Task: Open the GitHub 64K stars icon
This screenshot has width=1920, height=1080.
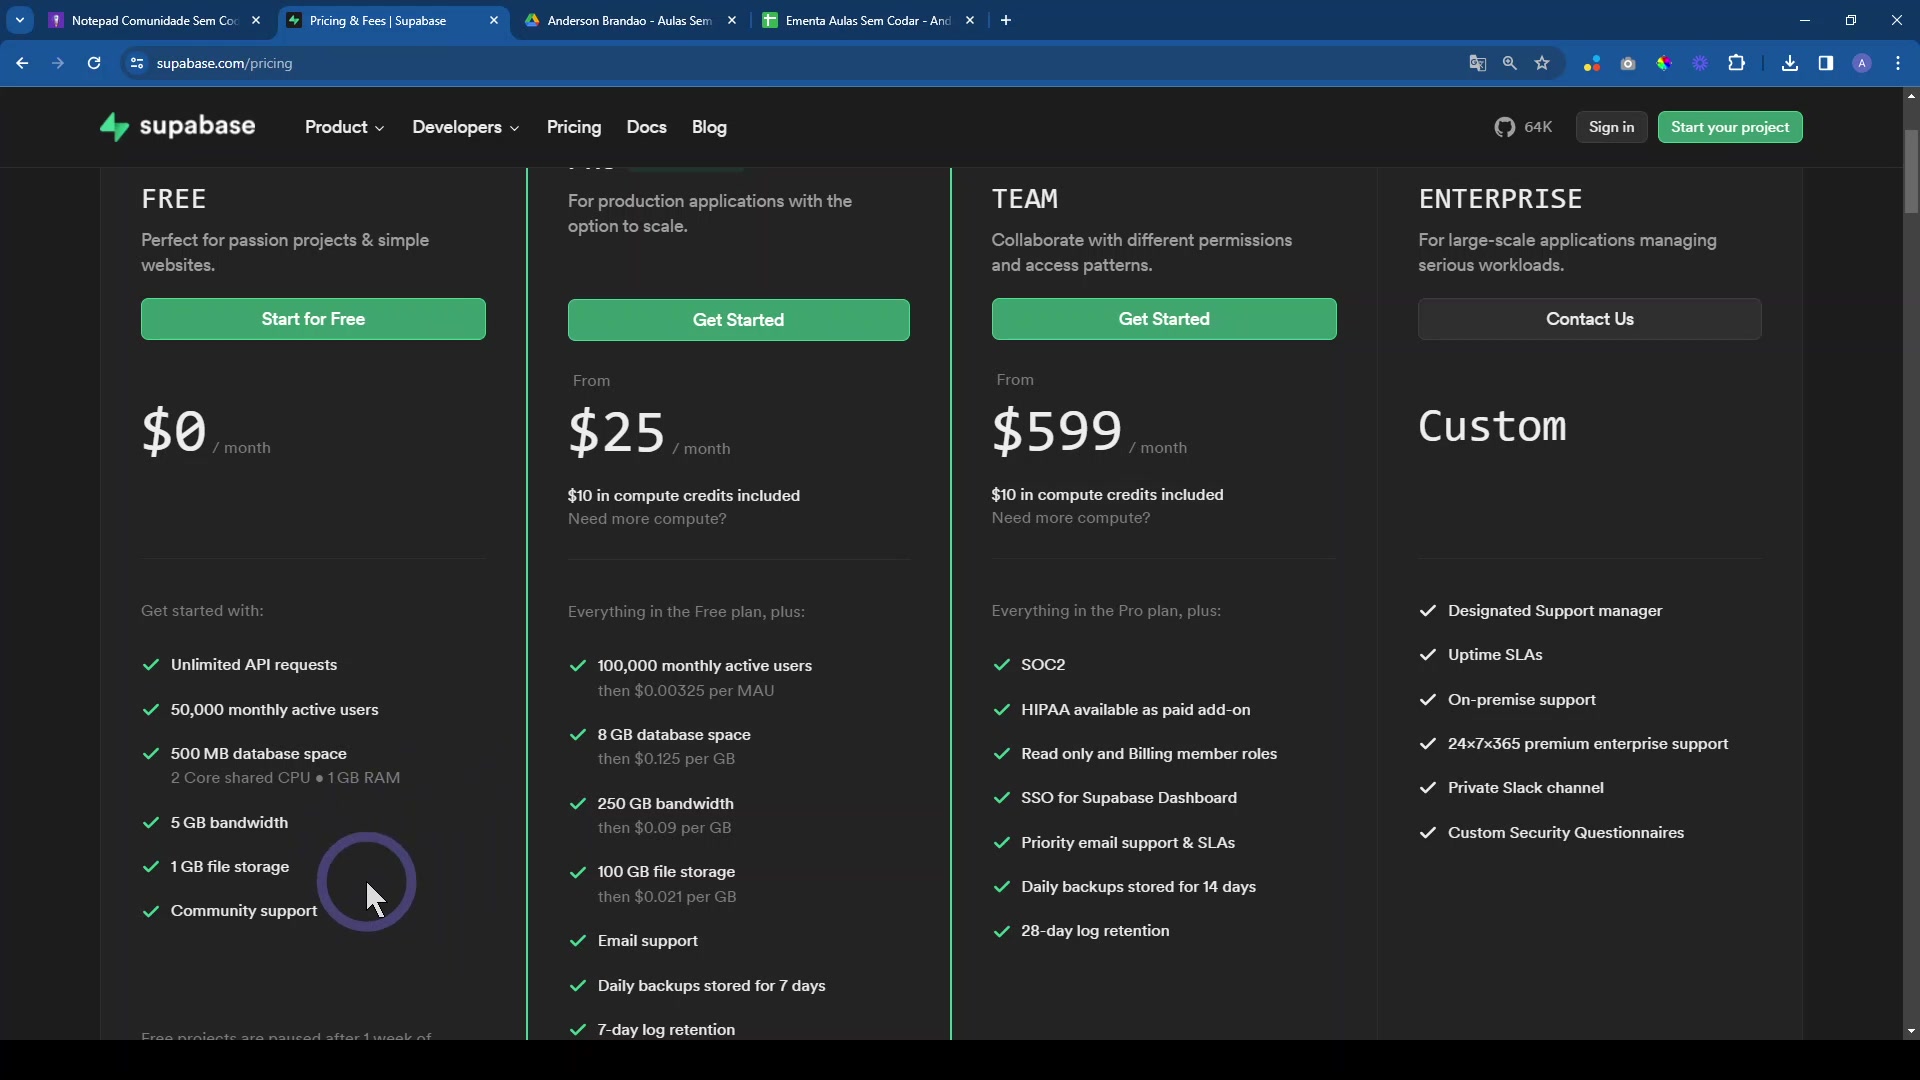Action: point(1504,127)
